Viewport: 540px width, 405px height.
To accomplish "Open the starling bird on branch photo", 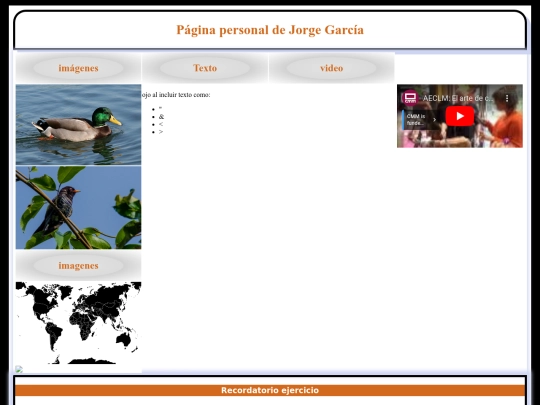I will [78, 208].
